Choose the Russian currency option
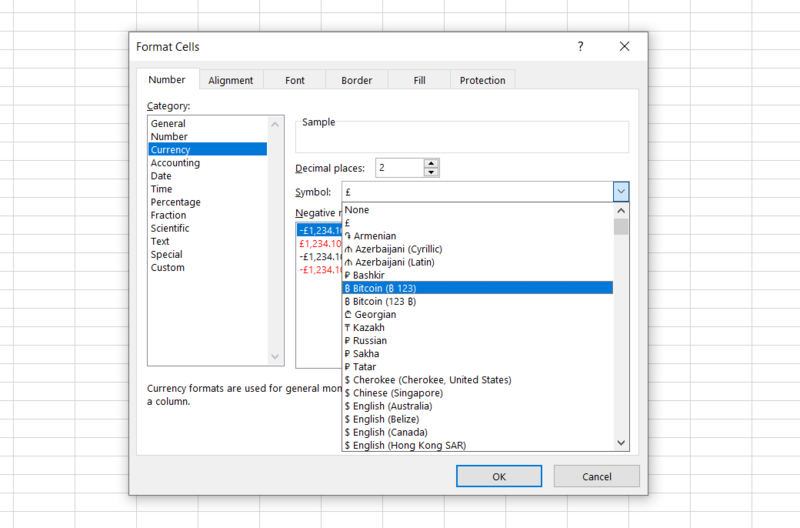Image resolution: width=800 pixels, height=528 pixels. click(478, 341)
